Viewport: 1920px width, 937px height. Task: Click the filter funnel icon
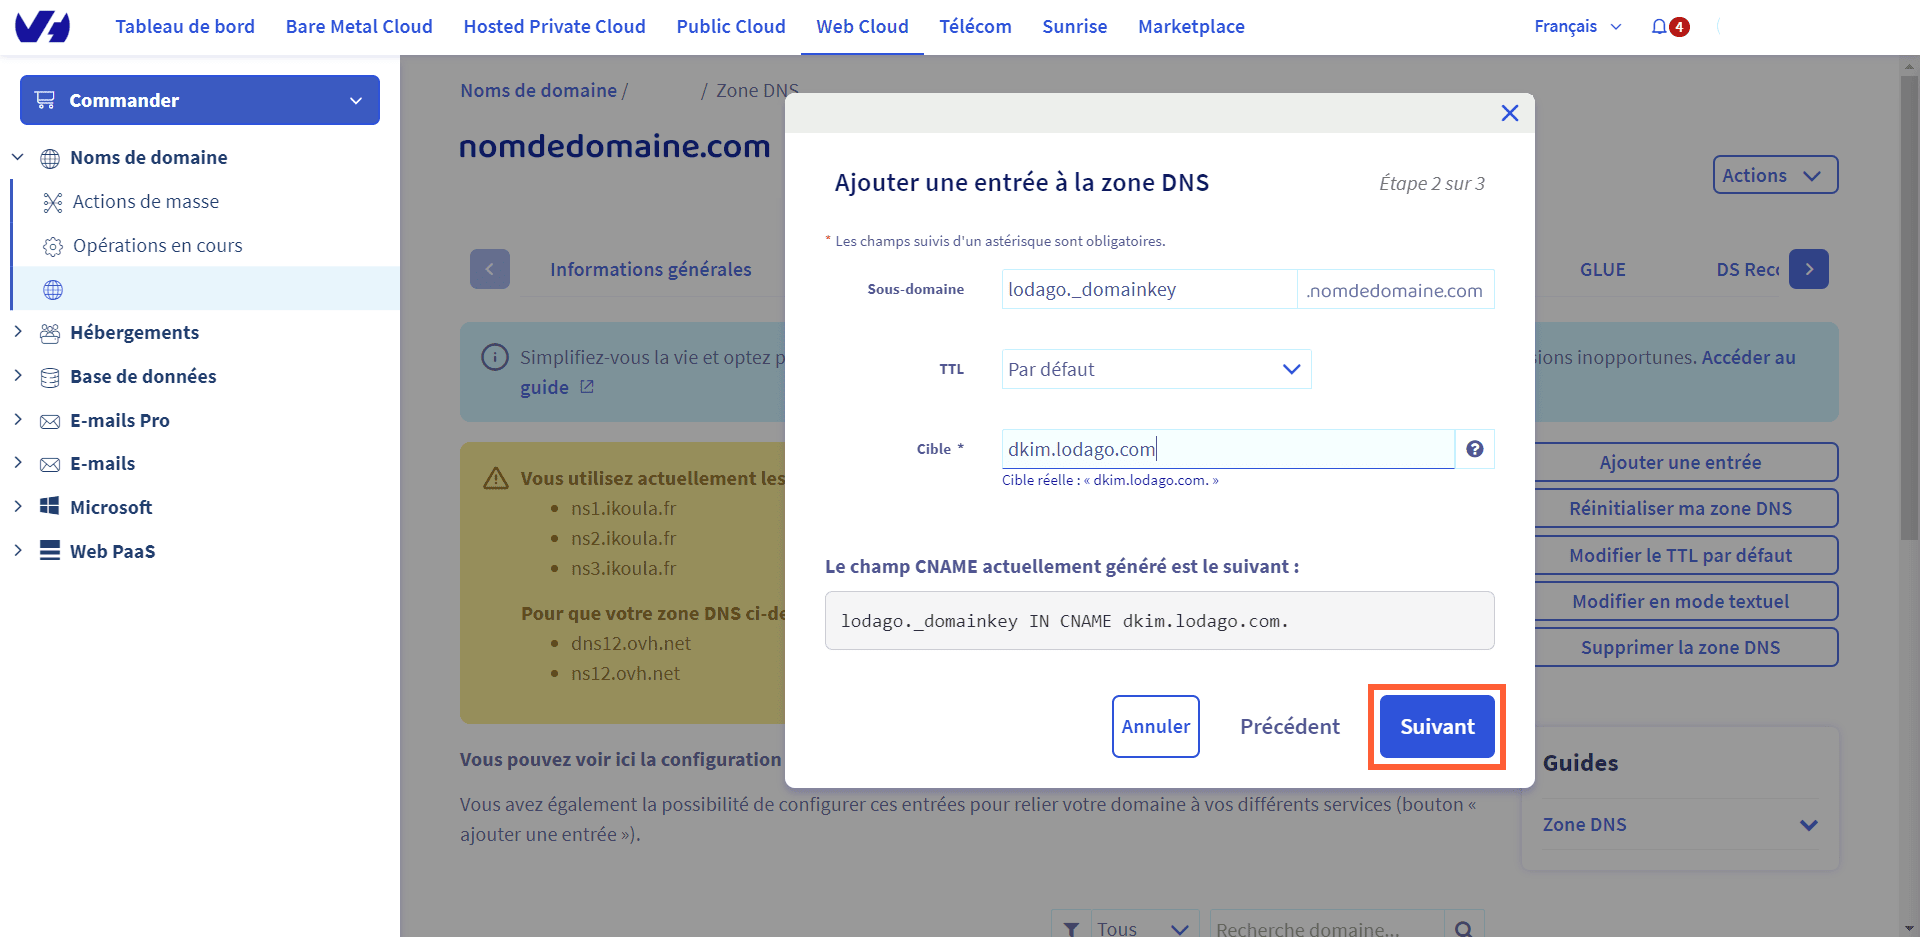(x=1071, y=929)
